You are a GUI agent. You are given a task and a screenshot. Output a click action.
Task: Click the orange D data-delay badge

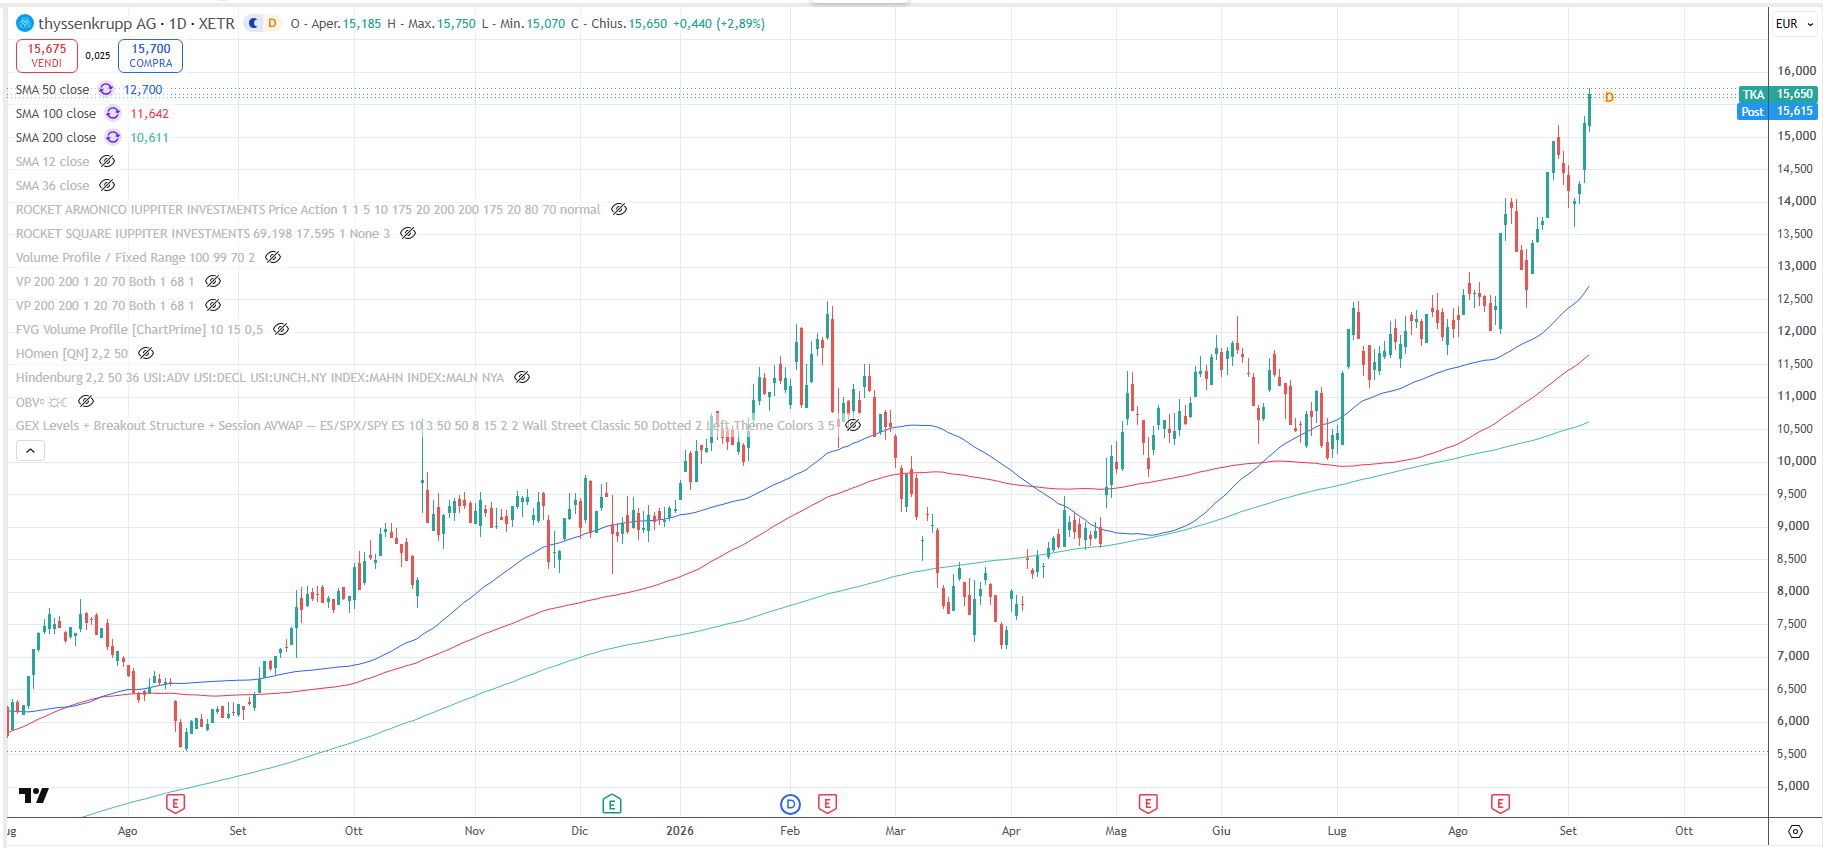(x=272, y=23)
